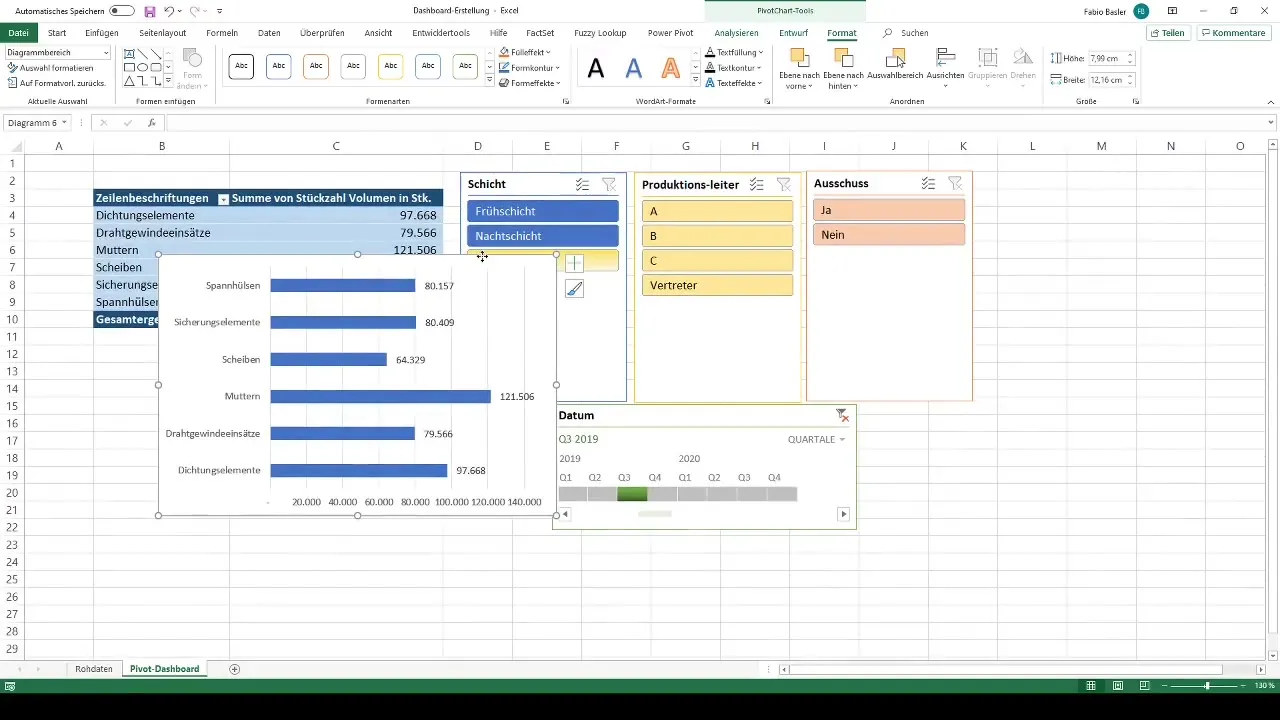
Task: Add a new sheet with plus icon
Action: click(x=235, y=669)
